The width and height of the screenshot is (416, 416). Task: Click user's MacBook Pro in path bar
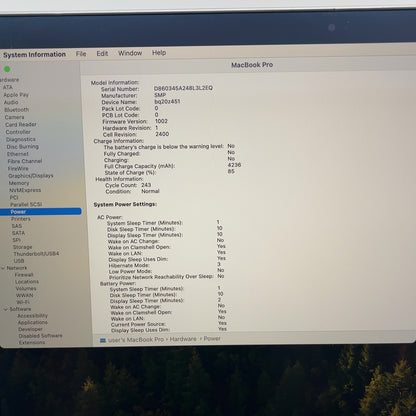(136, 340)
